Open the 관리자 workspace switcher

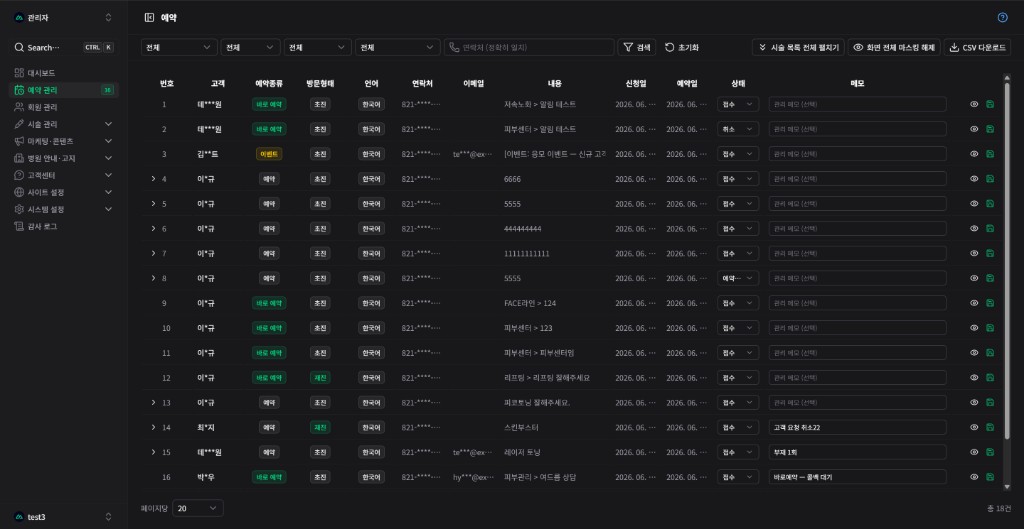63,18
